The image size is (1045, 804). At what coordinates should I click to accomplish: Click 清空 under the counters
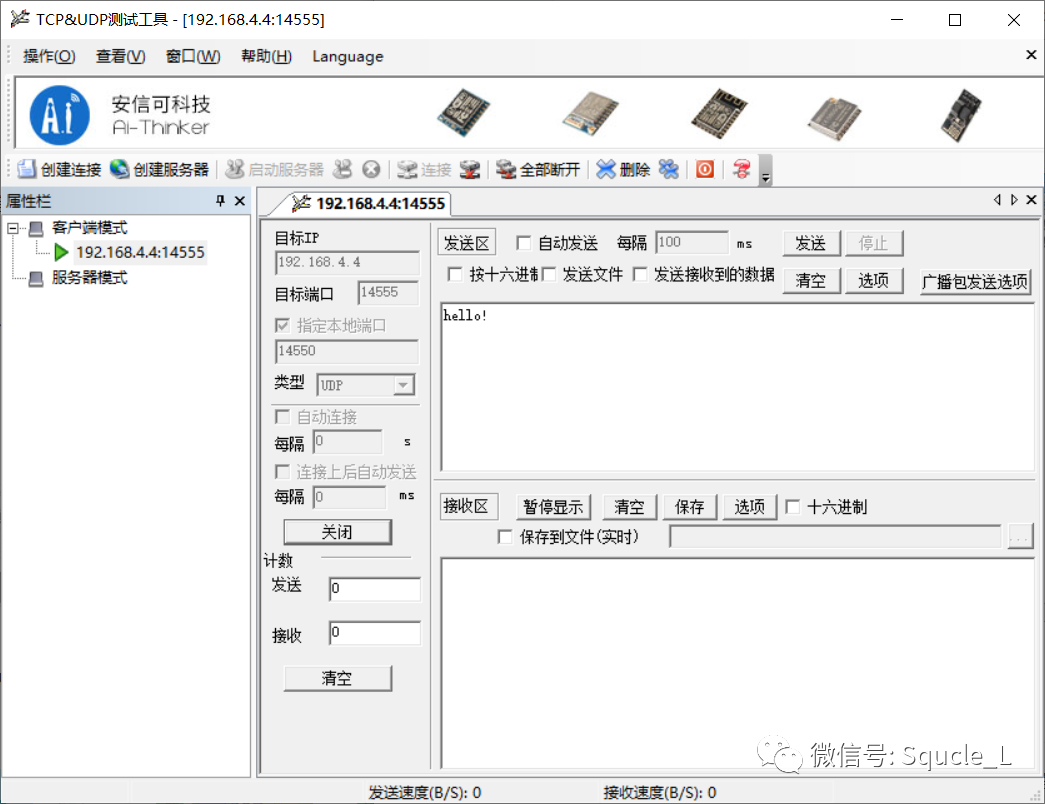(x=337, y=678)
